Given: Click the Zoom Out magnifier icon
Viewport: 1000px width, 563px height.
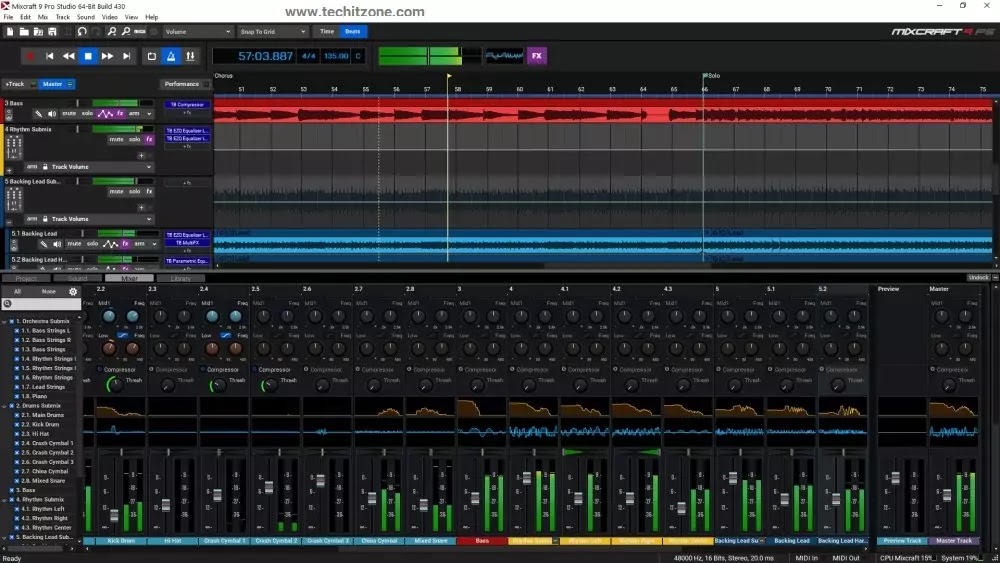Looking at the screenshot, I should (x=126, y=31).
